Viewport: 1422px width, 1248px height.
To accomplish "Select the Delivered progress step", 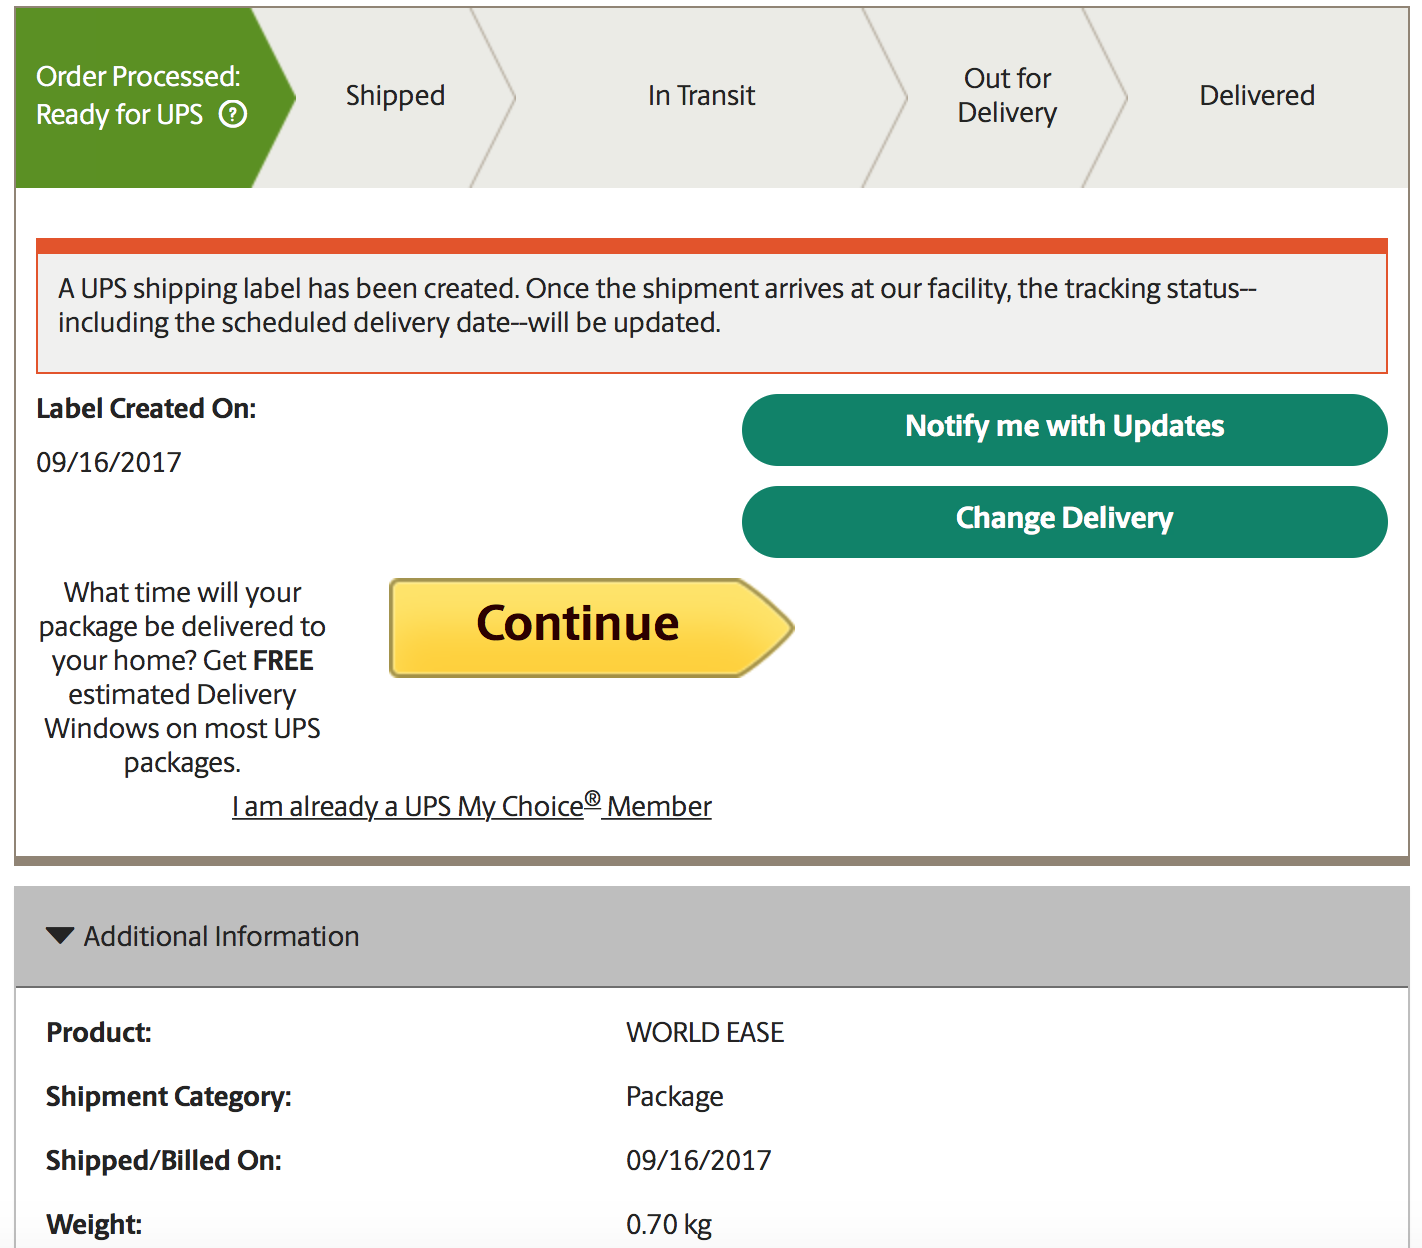I will click(x=1257, y=96).
